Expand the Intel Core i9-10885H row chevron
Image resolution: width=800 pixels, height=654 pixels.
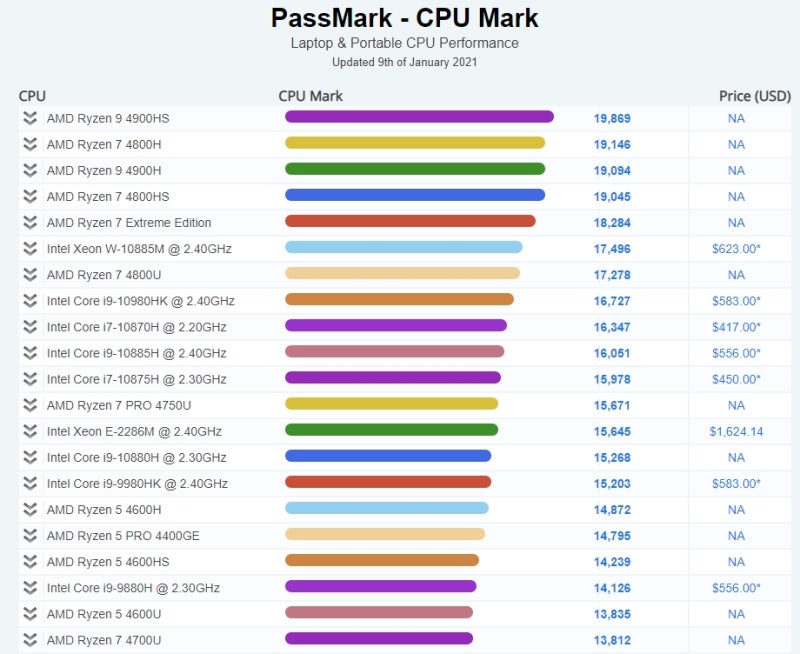point(30,353)
